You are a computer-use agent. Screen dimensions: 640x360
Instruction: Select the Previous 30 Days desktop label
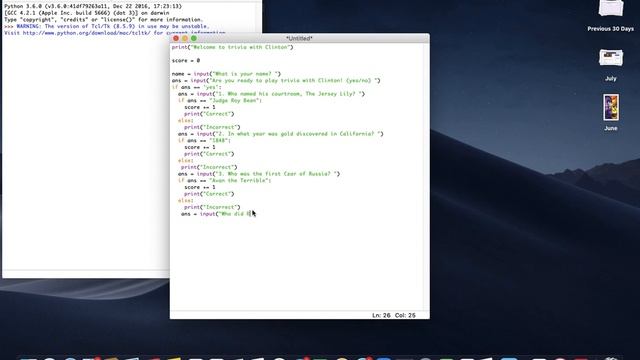coord(611,29)
